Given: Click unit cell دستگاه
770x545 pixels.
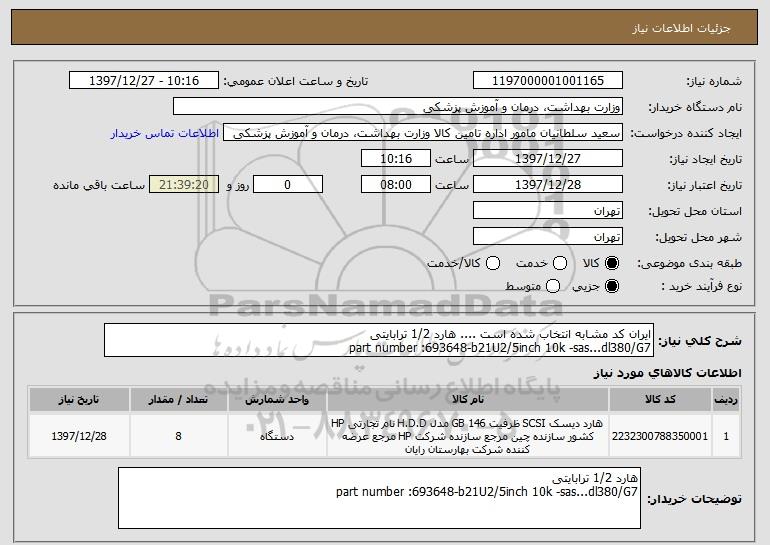Looking at the screenshot, I should coord(277,436).
